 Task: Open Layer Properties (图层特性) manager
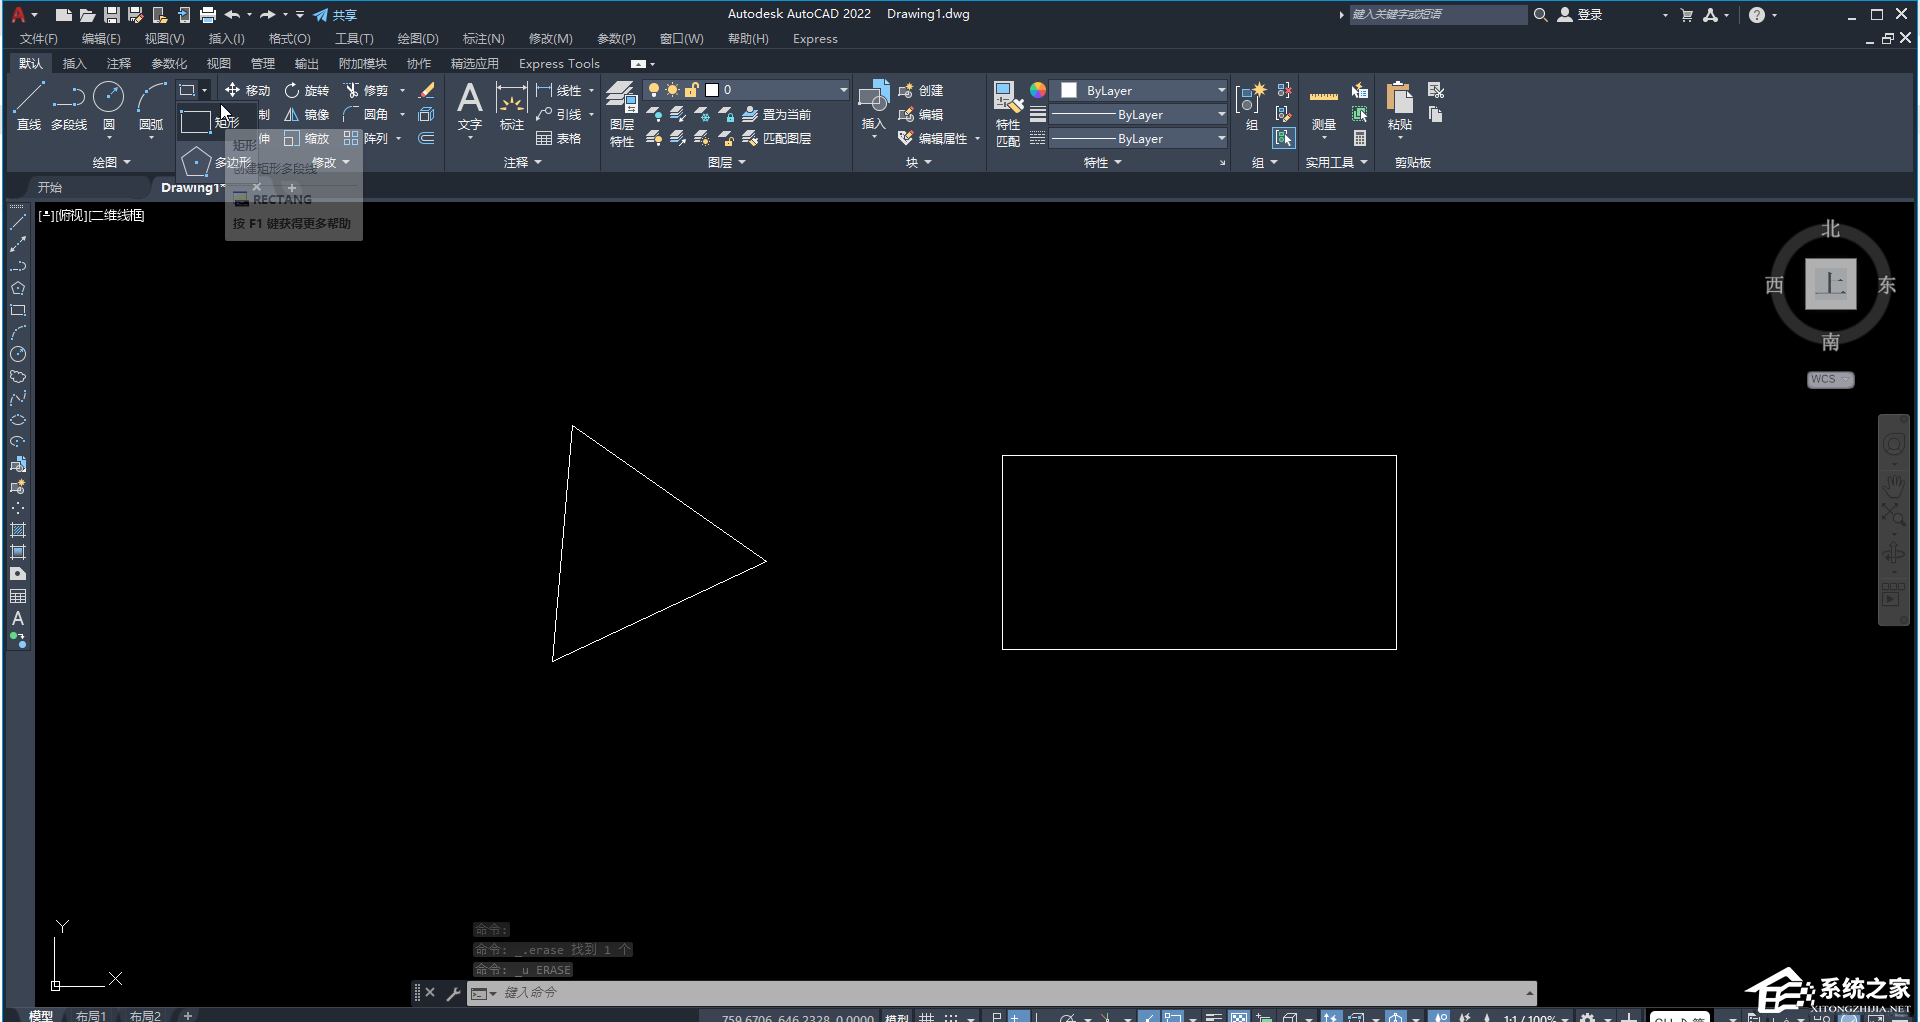[x=622, y=114]
